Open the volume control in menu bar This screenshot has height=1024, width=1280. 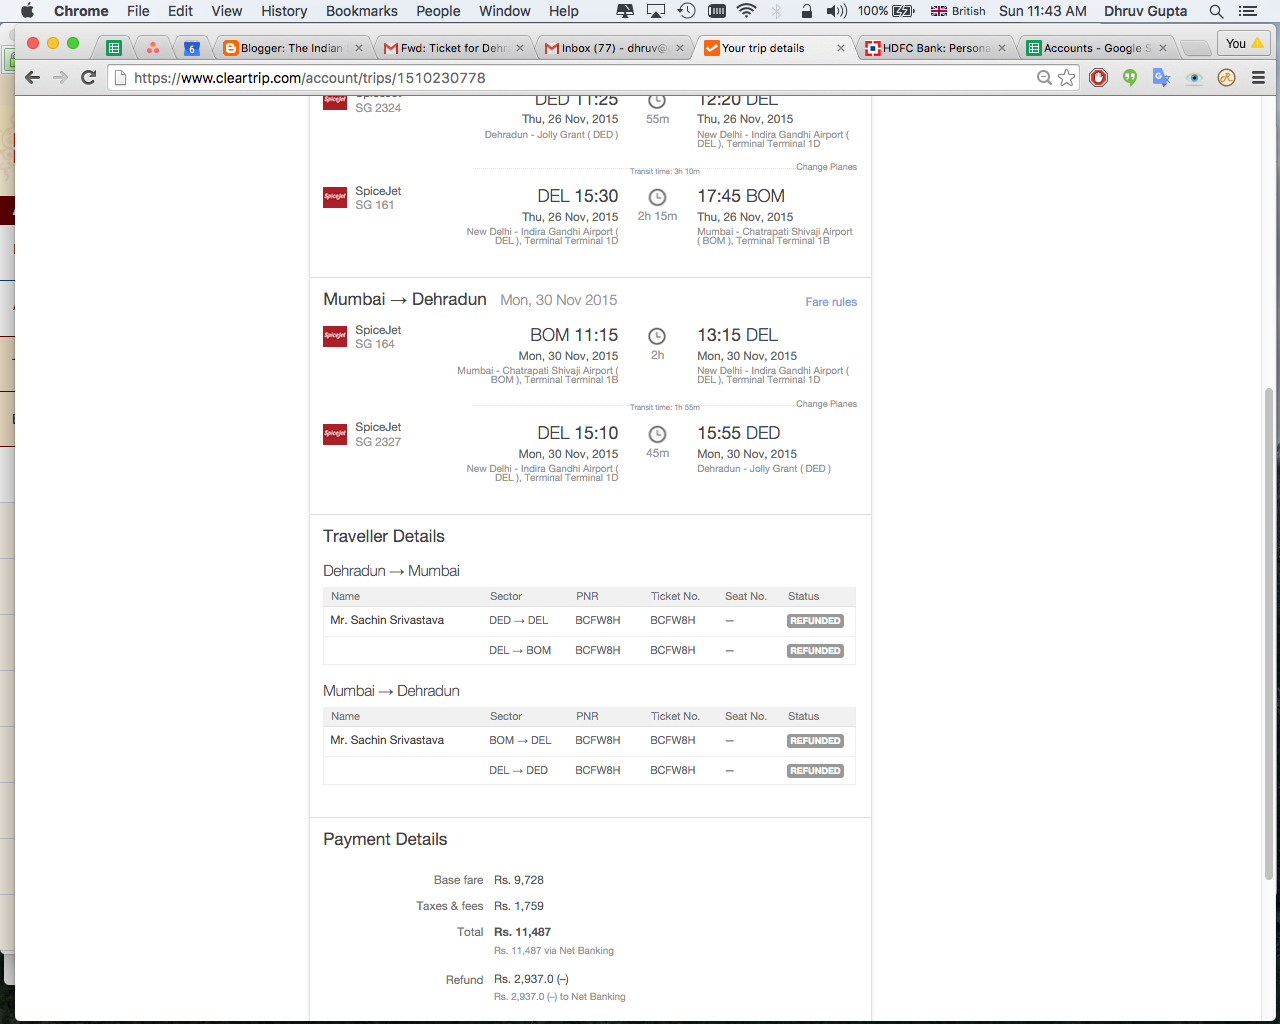pyautogui.click(x=837, y=11)
